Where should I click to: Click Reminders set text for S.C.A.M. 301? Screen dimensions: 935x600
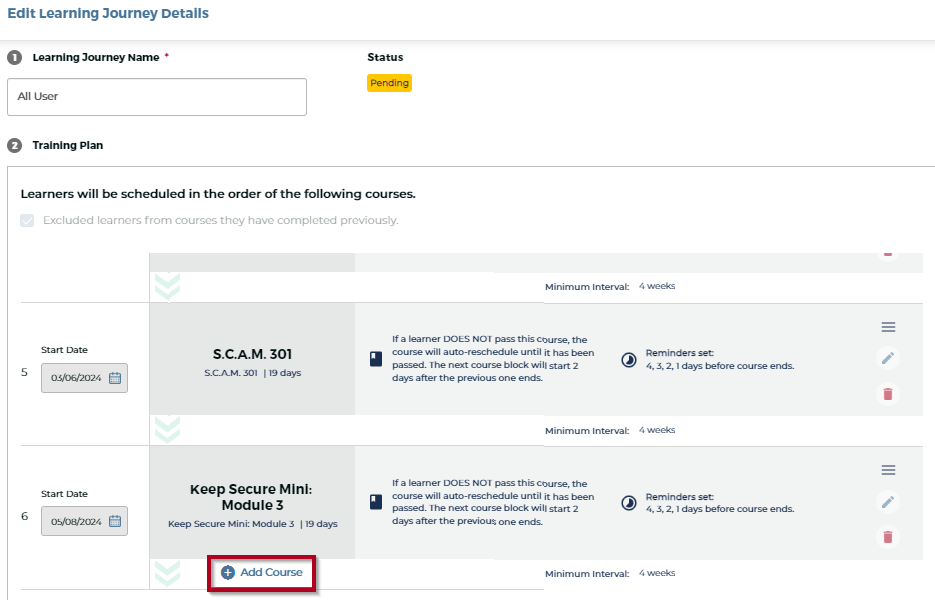click(x=720, y=359)
